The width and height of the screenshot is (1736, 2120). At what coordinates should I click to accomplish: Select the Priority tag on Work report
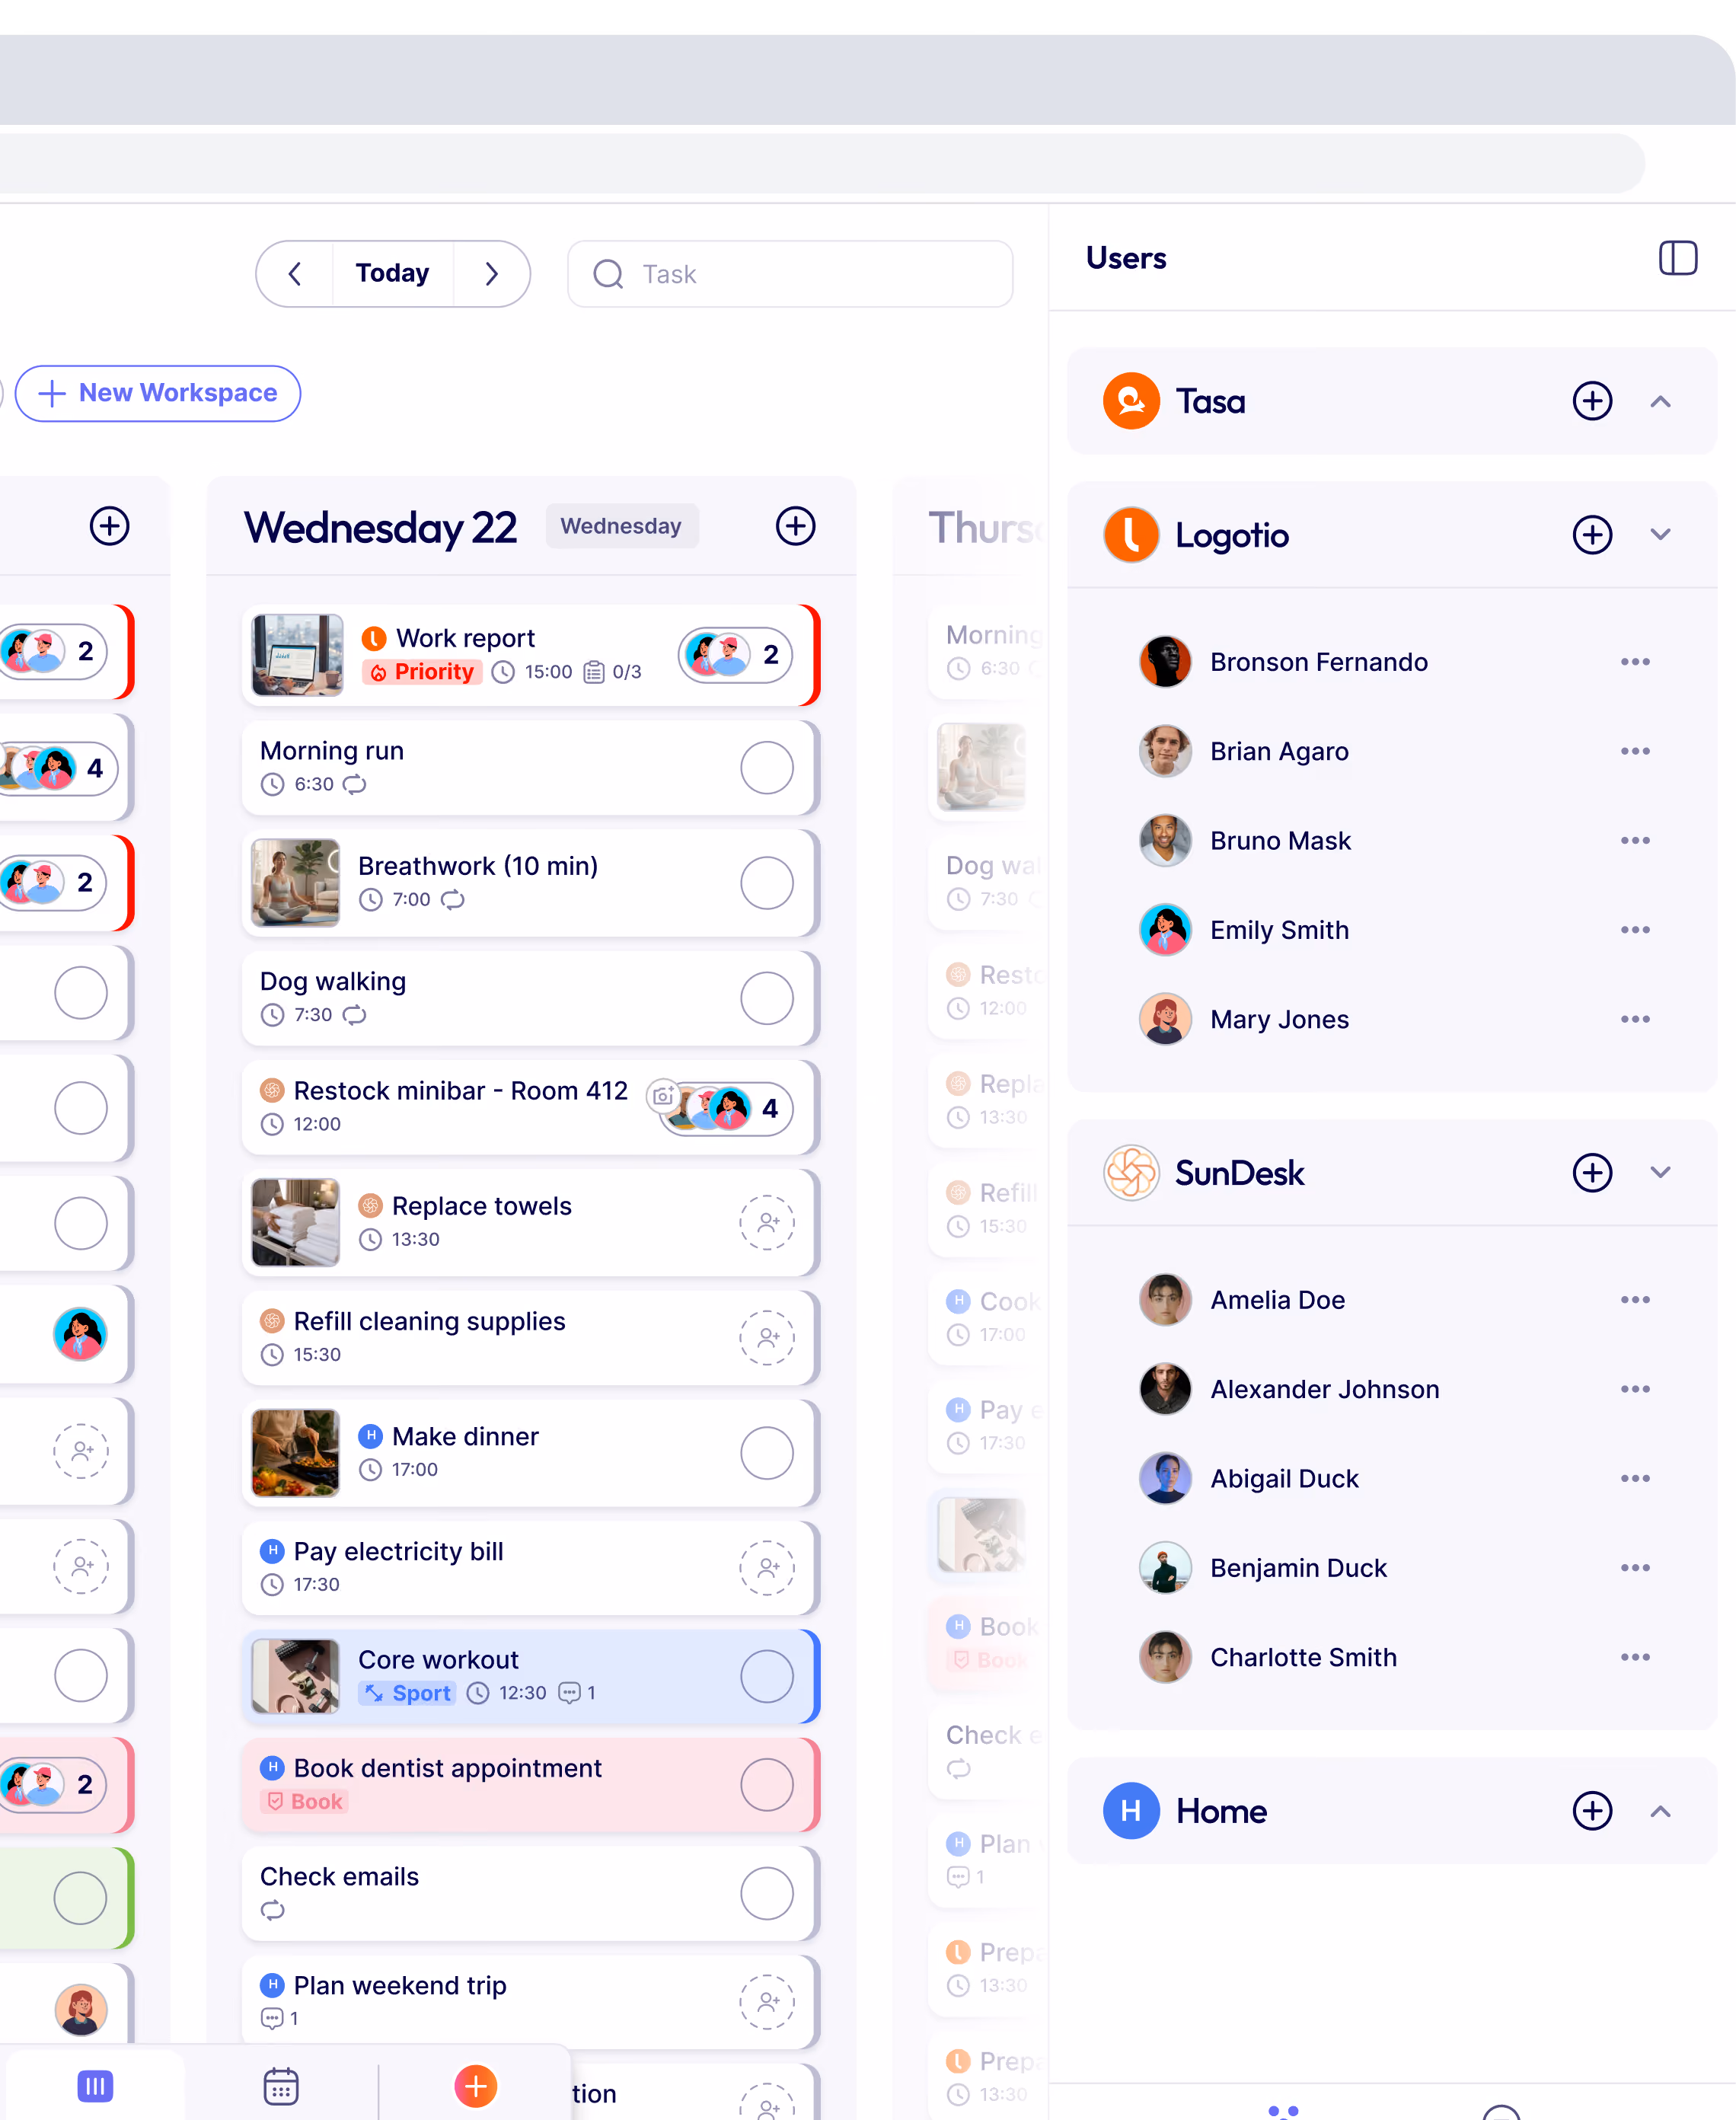tap(421, 672)
